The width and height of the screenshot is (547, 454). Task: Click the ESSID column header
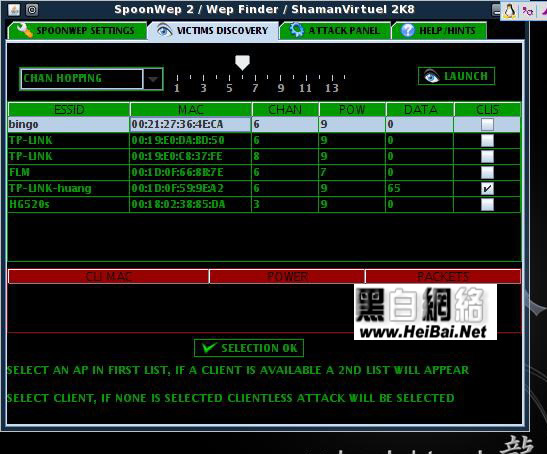69,110
